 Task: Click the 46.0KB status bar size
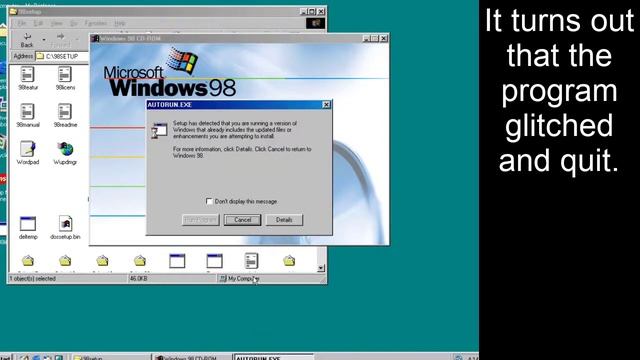click(138, 279)
